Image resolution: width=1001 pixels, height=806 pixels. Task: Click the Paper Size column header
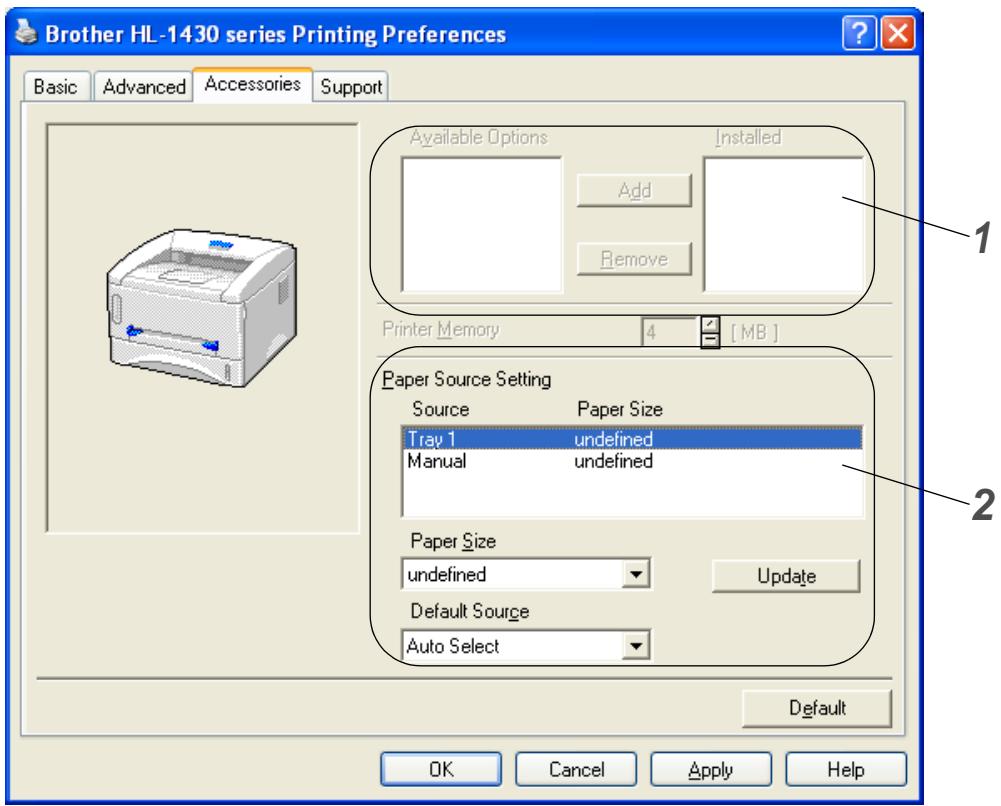coord(620,409)
